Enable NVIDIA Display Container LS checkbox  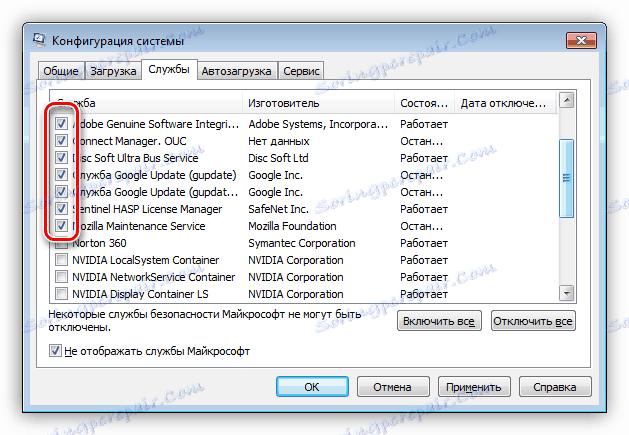61,294
